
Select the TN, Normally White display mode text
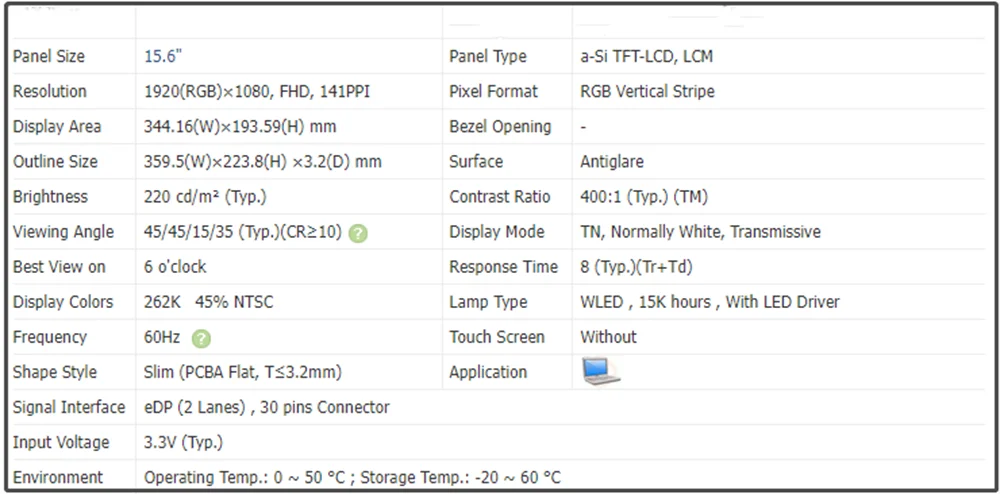point(700,232)
